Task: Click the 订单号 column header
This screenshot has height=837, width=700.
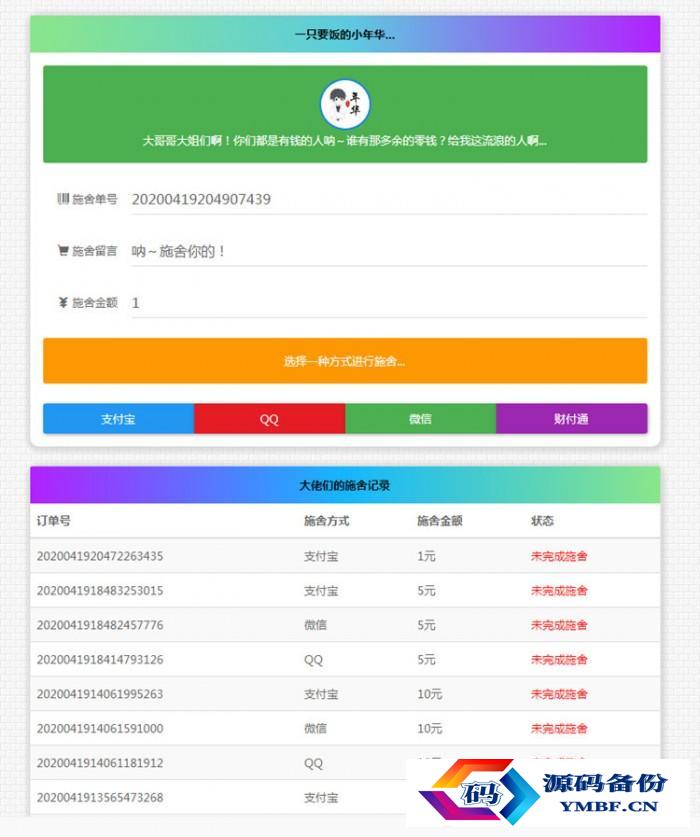Action: coord(53,521)
